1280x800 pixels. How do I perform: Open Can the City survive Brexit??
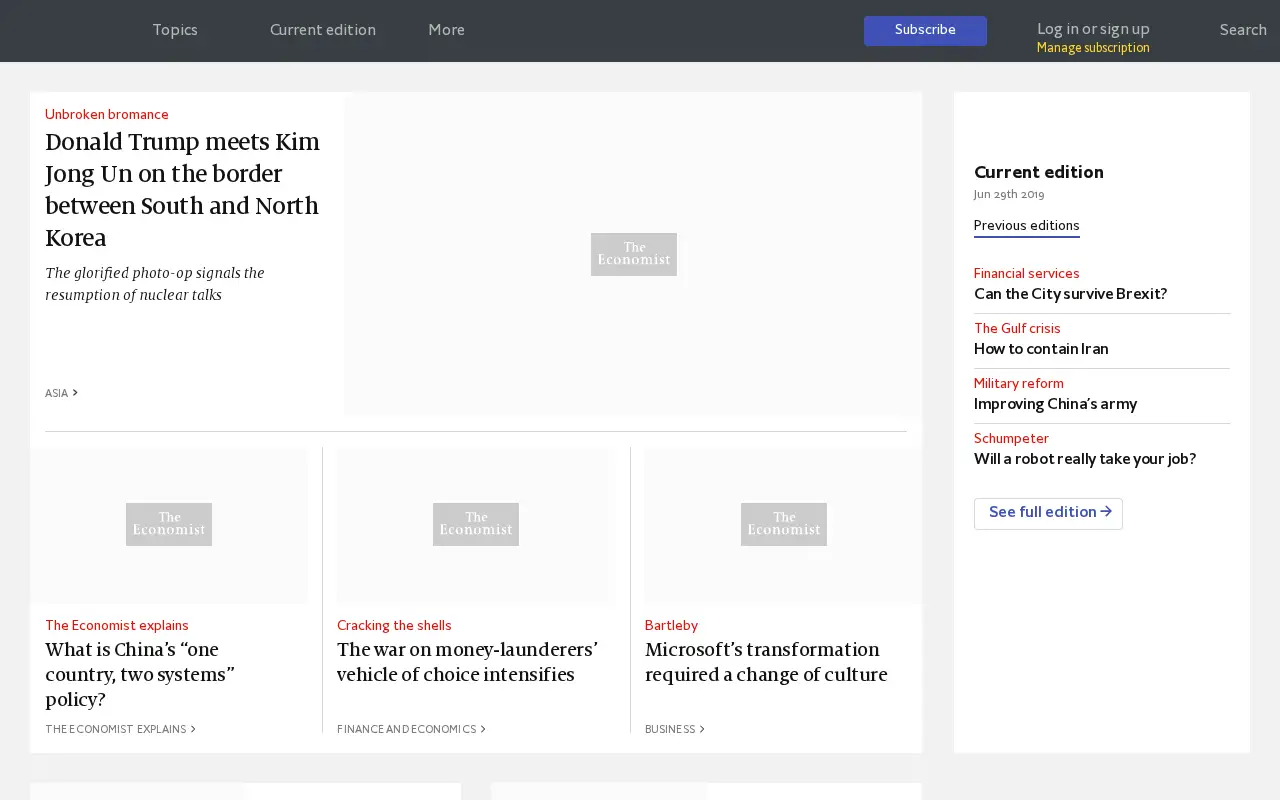click(x=1070, y=295)
